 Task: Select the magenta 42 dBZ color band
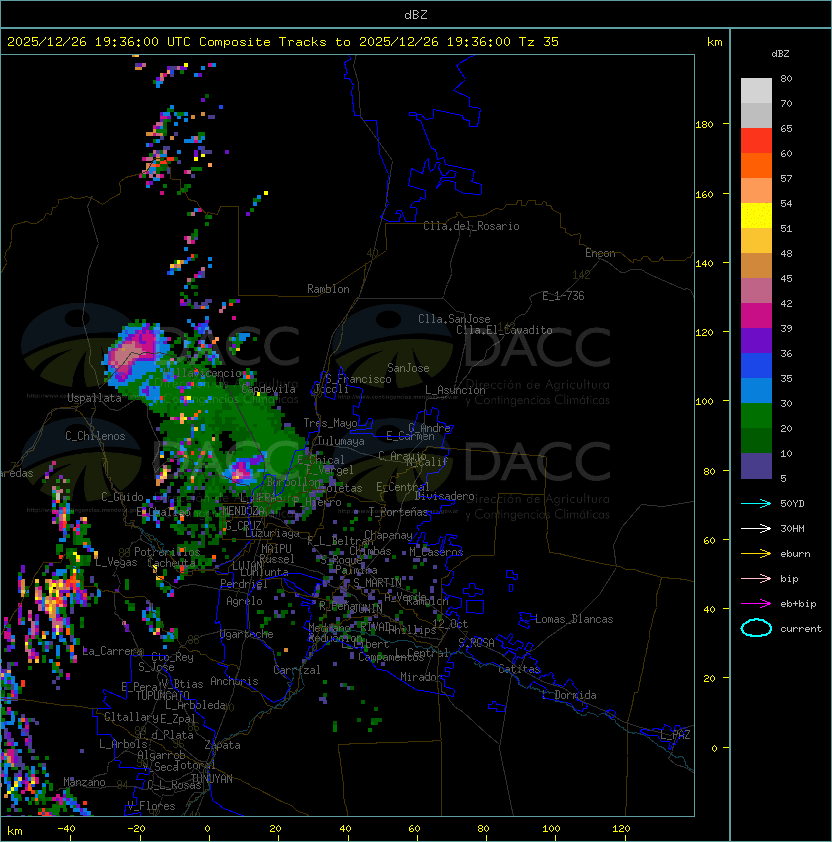(x=756, y=316)
